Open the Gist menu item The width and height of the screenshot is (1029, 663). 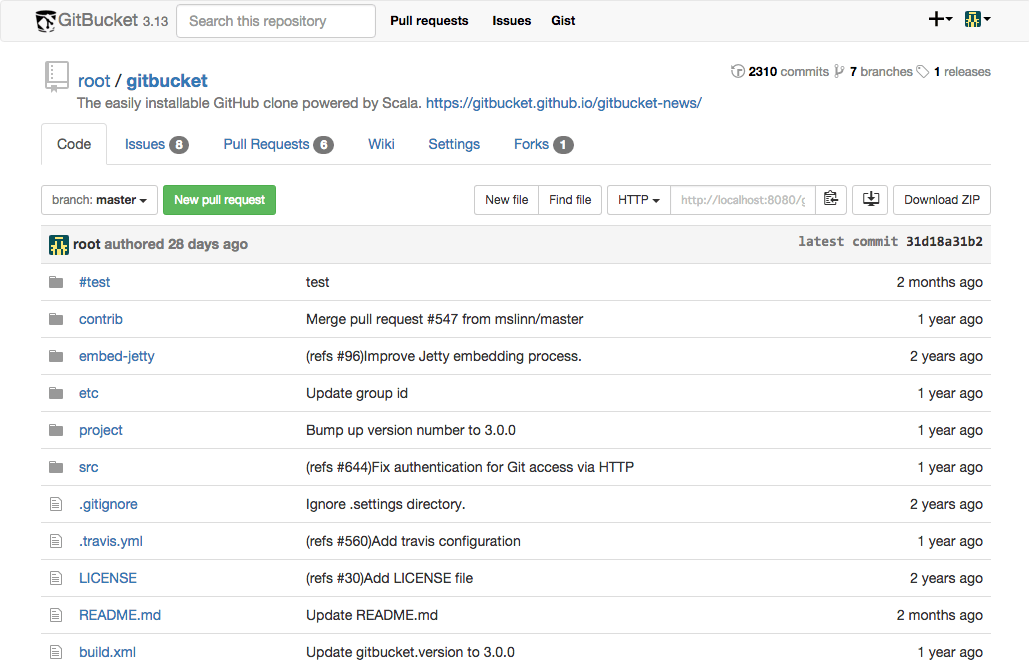(x=563, y=20)
